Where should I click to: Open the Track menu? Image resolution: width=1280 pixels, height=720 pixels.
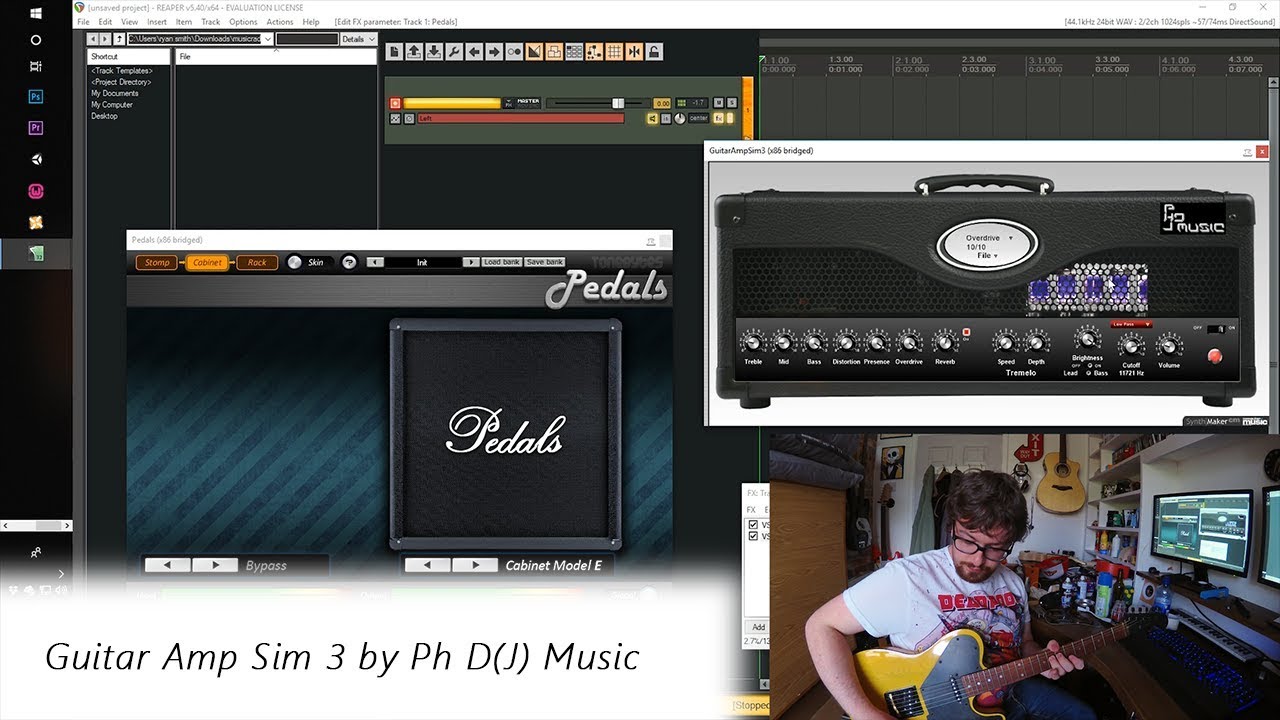pos(210,21)
